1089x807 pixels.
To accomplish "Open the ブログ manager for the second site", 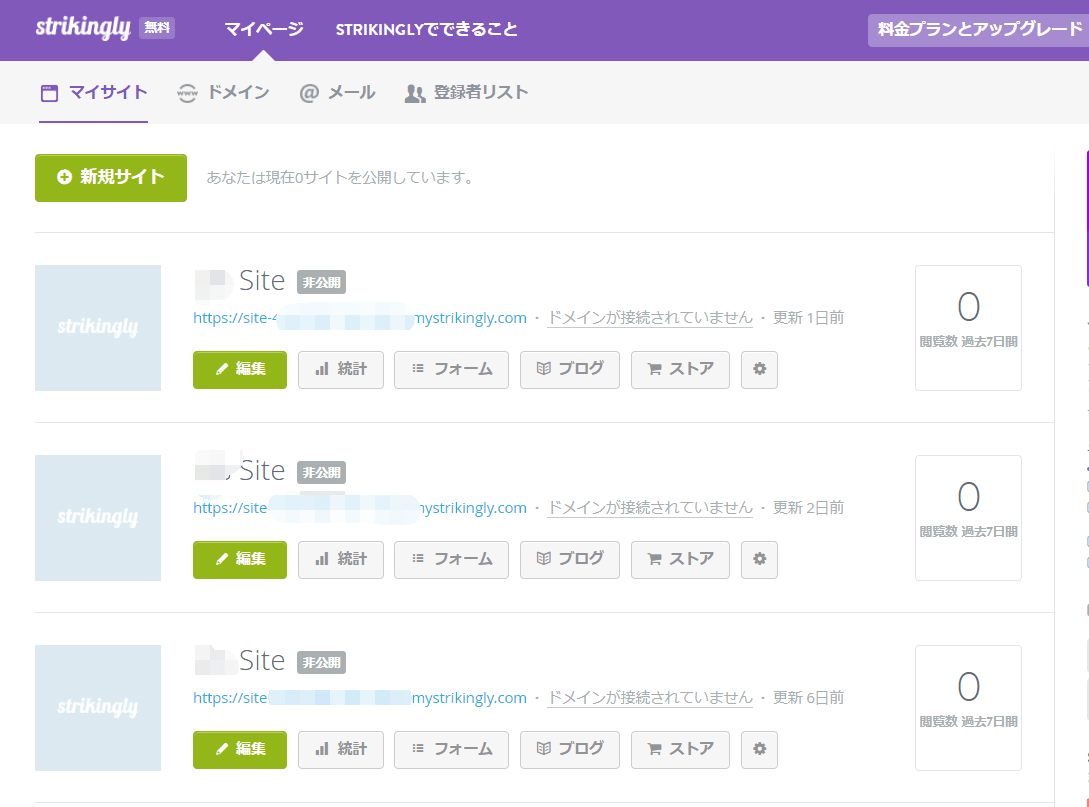I will [x=569, y=559].
